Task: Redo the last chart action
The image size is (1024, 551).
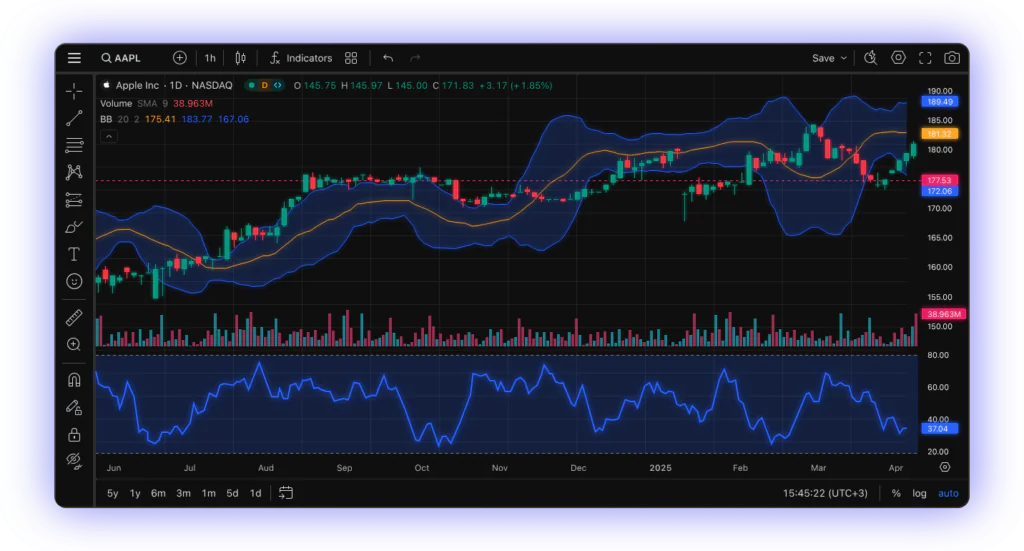Action: click(415, 58)
